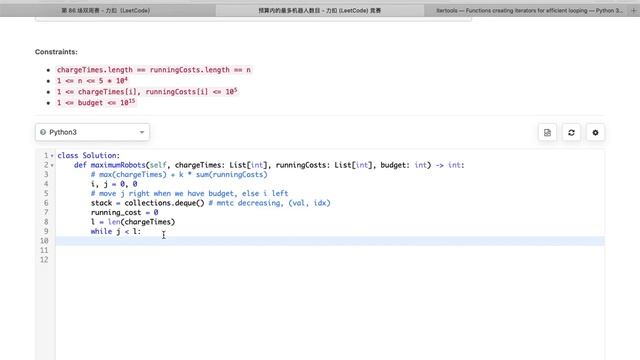Click the code line 'while j < l:'

click(116, 231)
